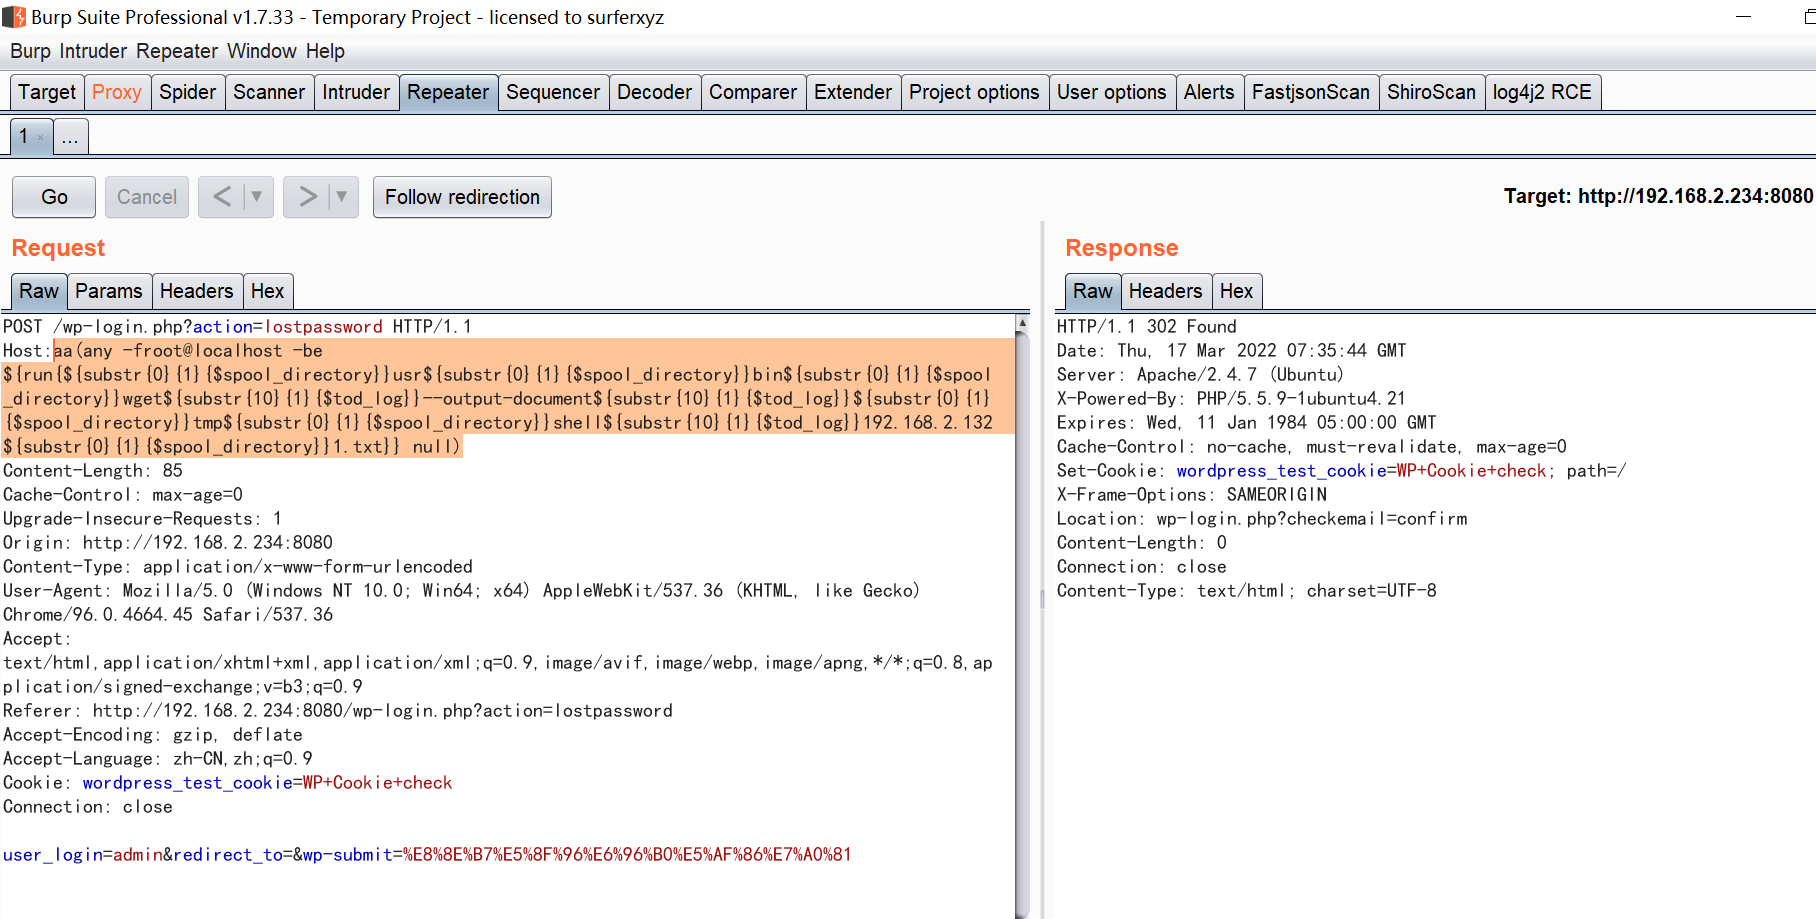Viewport: 1816px width, 919px height.
Task: Switch request view to Params
Action: point(110,291)
